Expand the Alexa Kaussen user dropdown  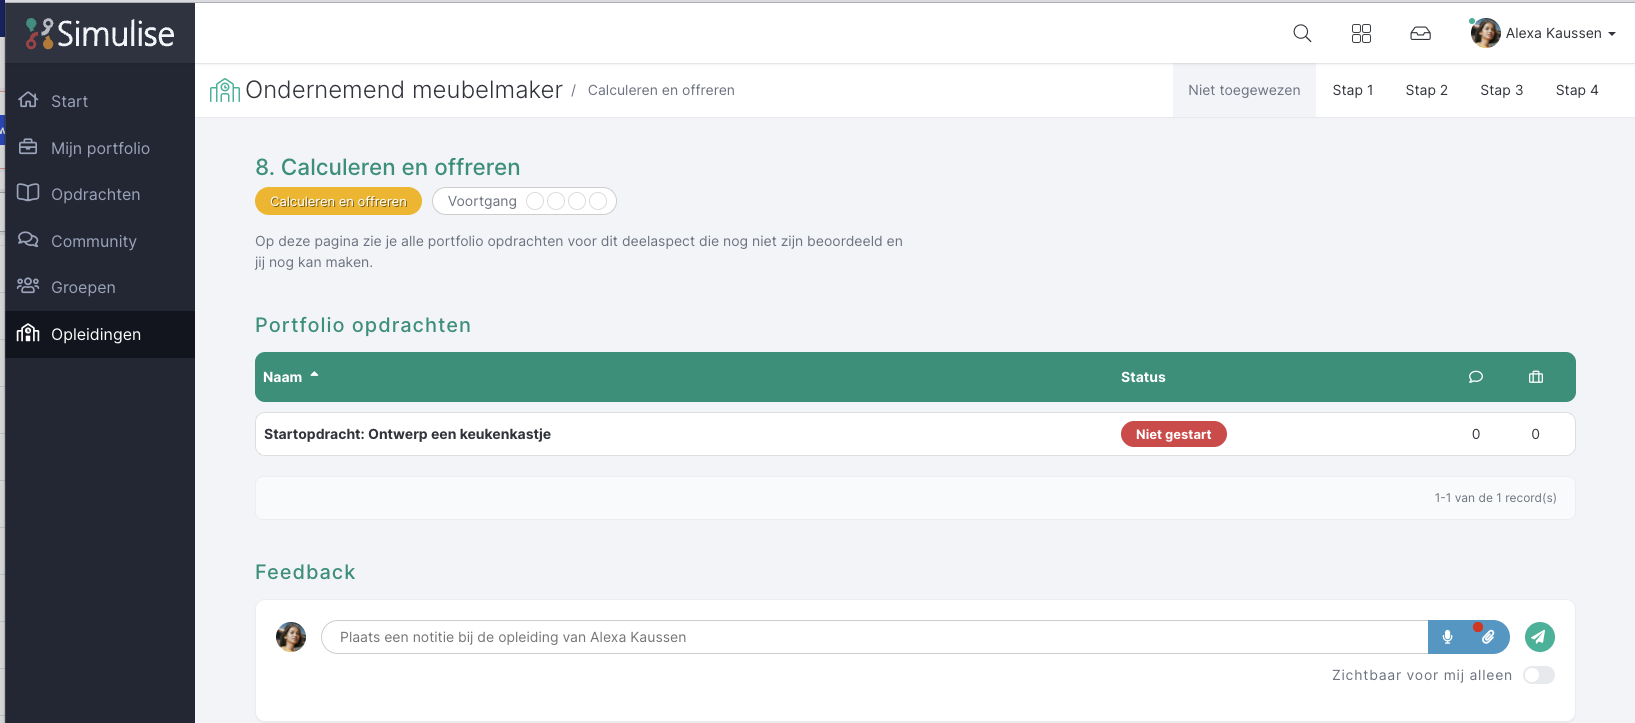(1561, 33)
